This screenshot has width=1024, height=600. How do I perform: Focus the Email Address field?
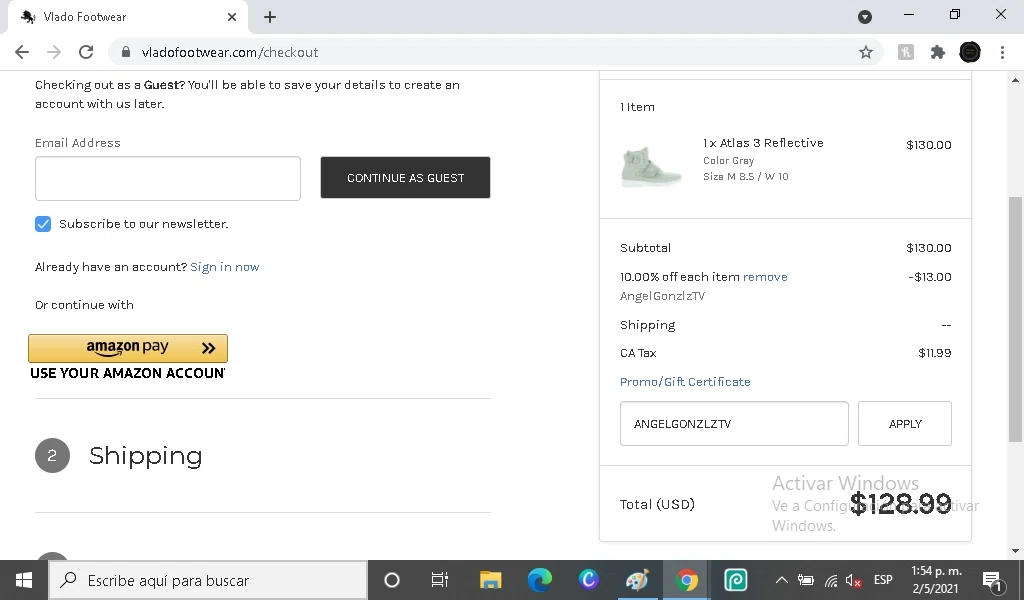[x=168, y=178]
